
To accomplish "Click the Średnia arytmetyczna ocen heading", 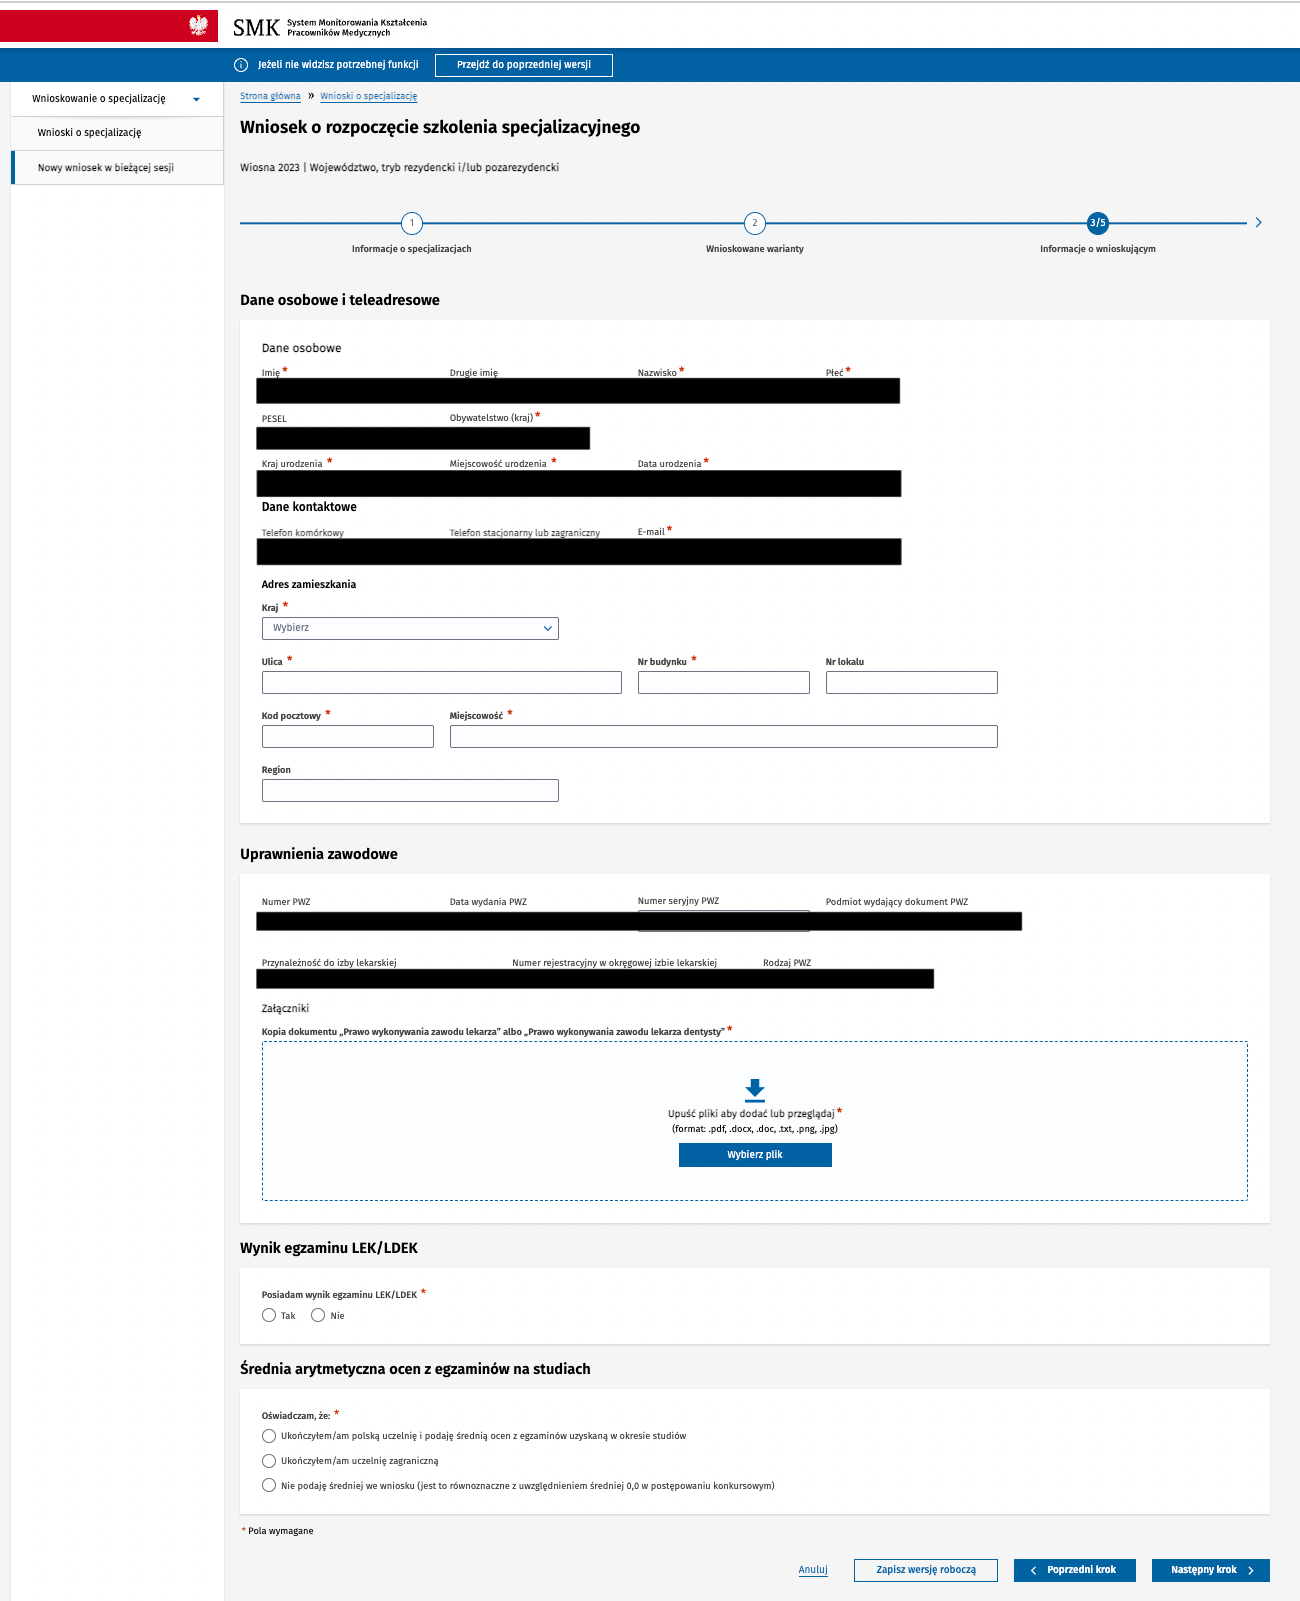I will point(415,1369).
